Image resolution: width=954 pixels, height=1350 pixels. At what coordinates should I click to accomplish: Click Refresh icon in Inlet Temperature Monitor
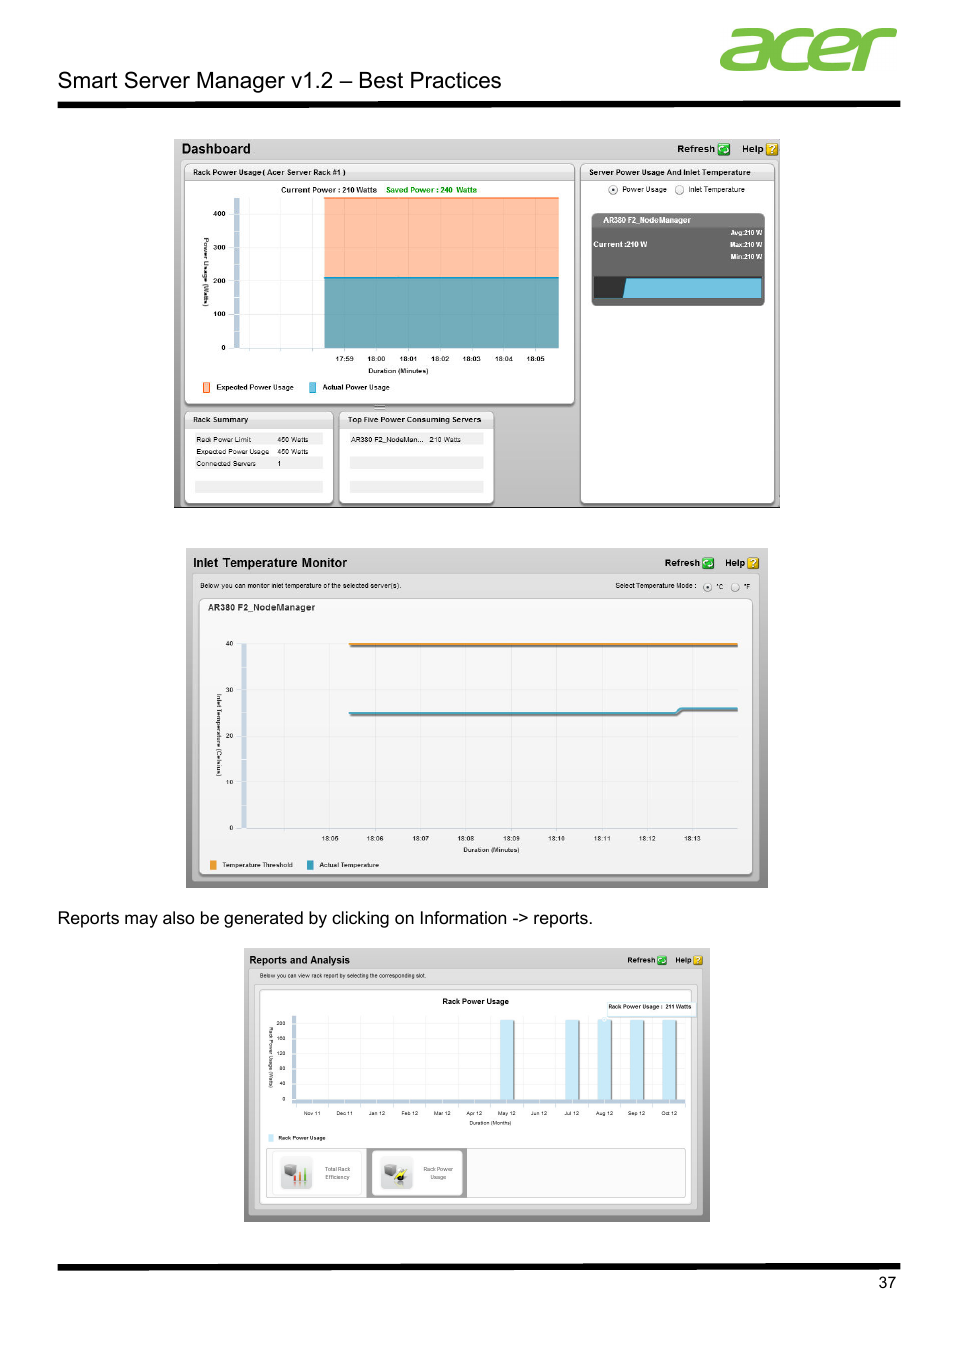tap(708, 563)
